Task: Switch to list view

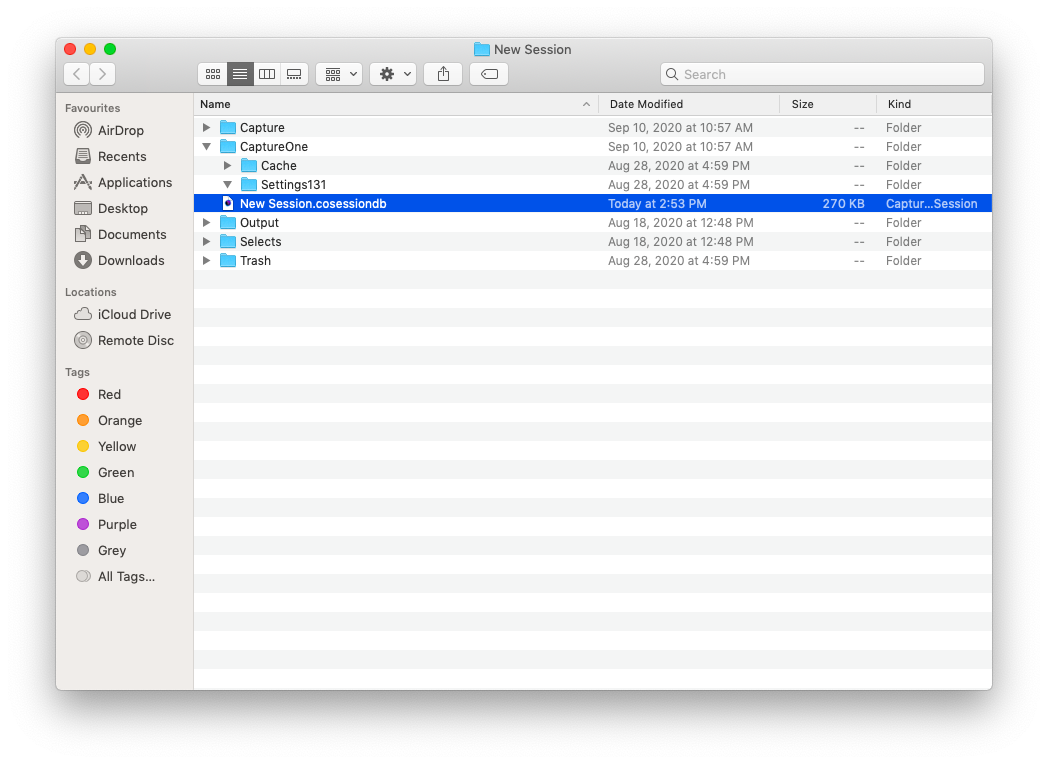Action: [240, 74]
